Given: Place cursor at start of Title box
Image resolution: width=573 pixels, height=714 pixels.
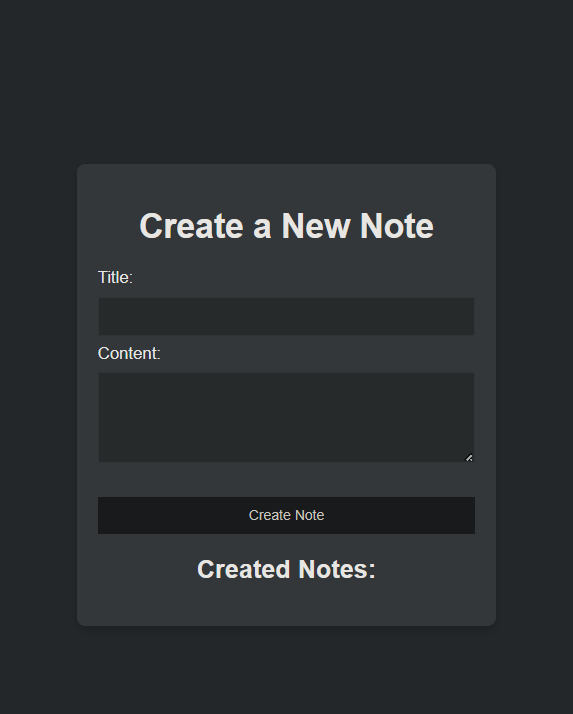Looking at the screenshot, I should (x=103, y=316).
